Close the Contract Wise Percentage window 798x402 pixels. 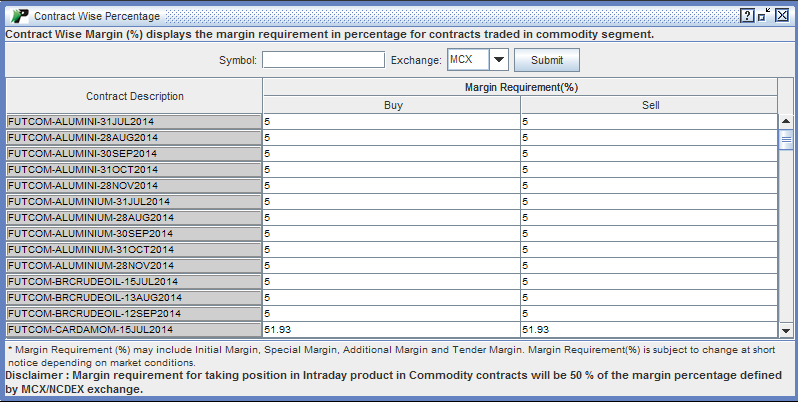pos(782,16)
